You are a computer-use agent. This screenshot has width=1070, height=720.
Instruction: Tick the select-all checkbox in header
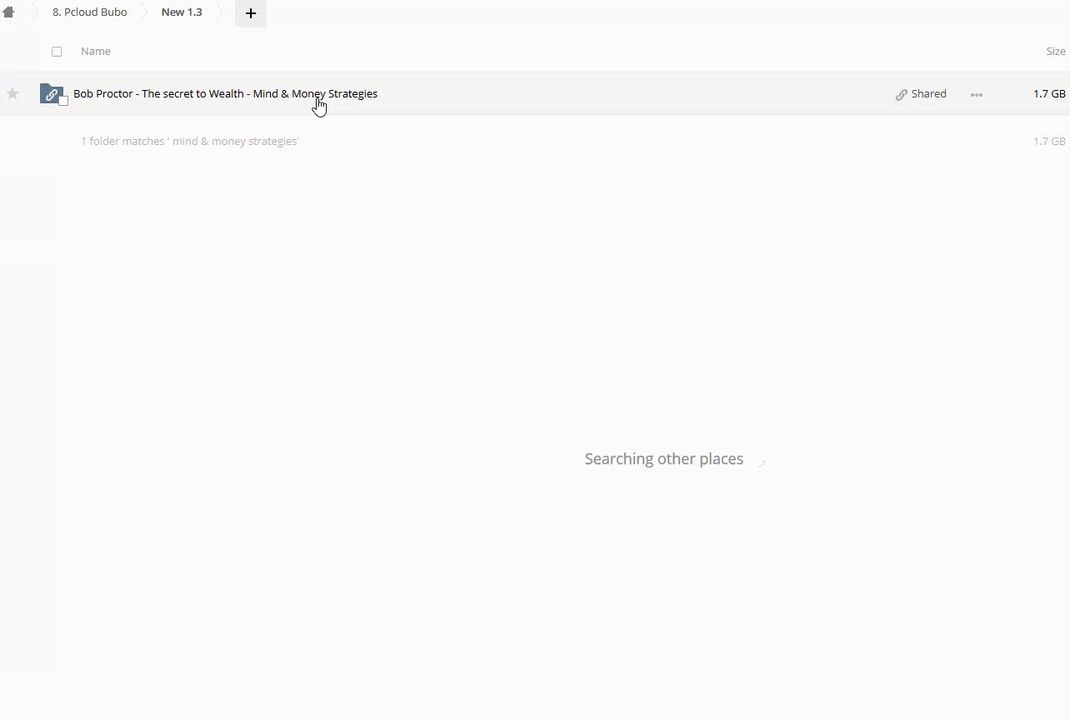(x=57, y=52)
